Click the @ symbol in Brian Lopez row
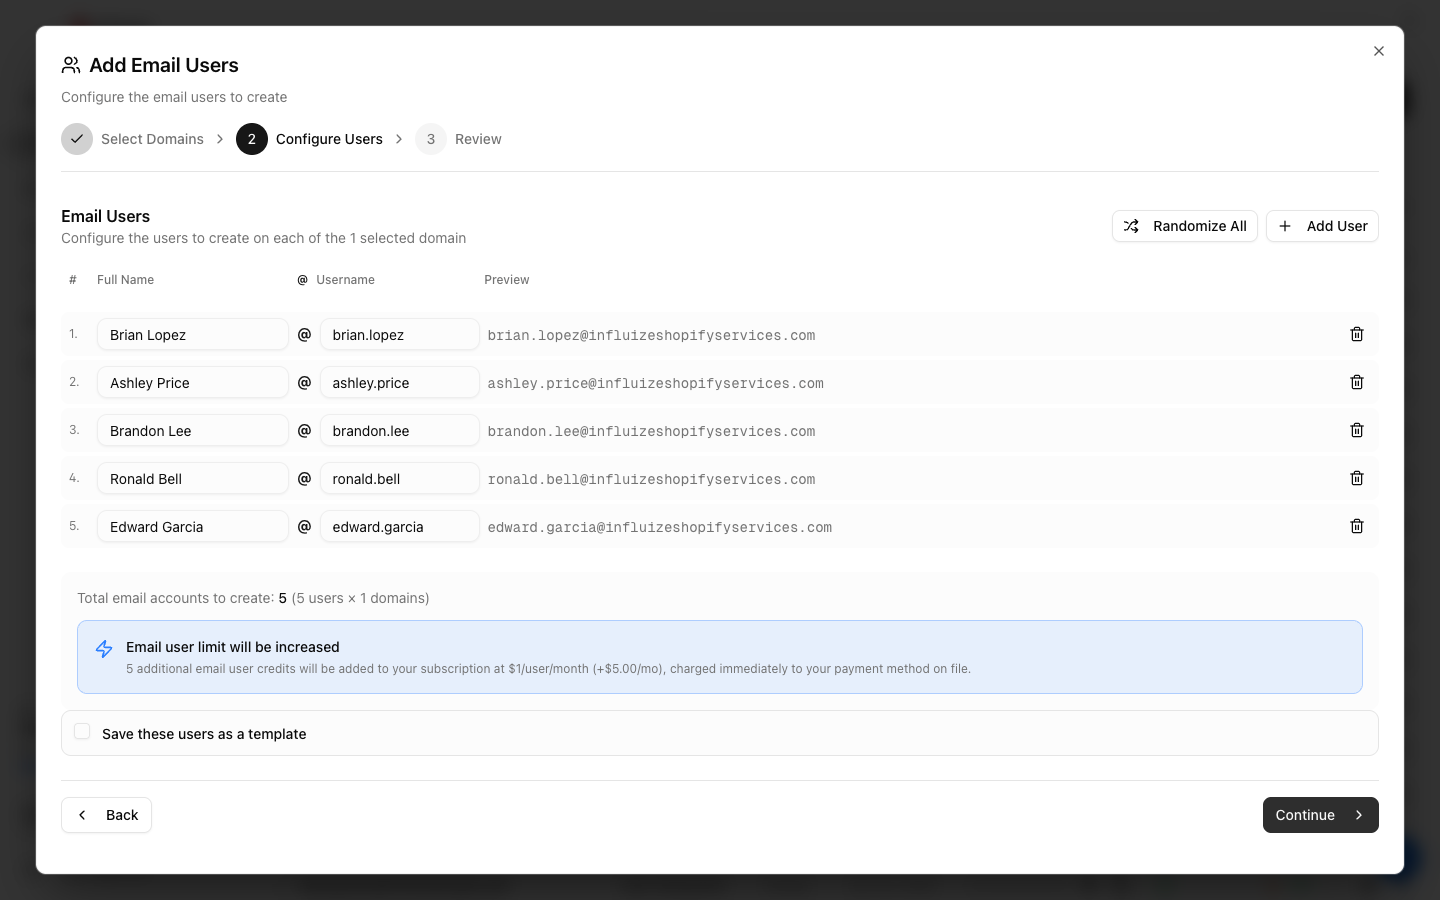 [x=305, y=334]
